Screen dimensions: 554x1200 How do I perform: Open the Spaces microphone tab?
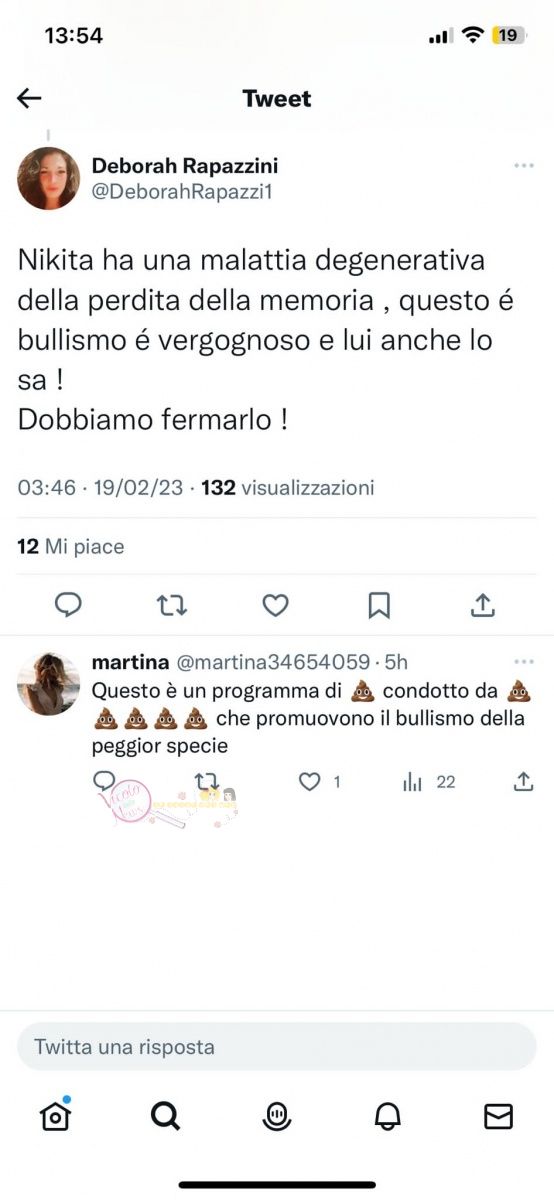point(277,1117)
